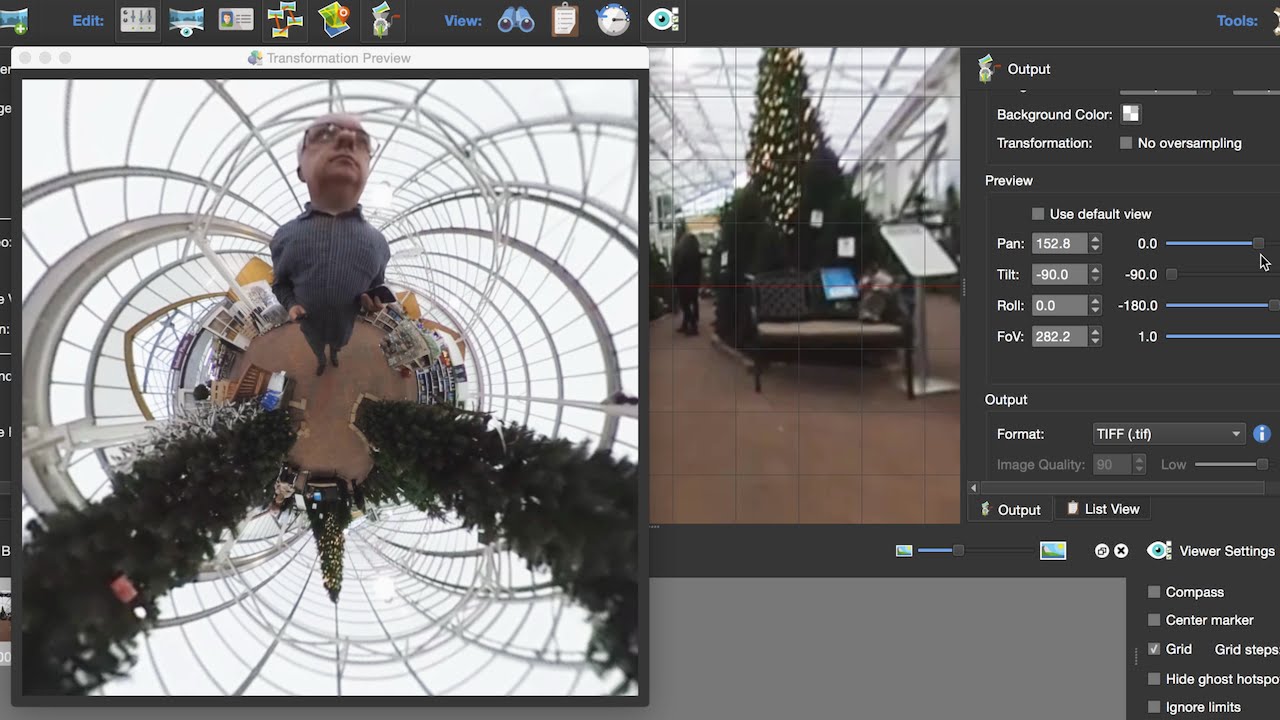The height and width of the screenshot is (720, 1280).
Task: Click the Output grinder icon in toolbar
Action: (x=383, y=20)
